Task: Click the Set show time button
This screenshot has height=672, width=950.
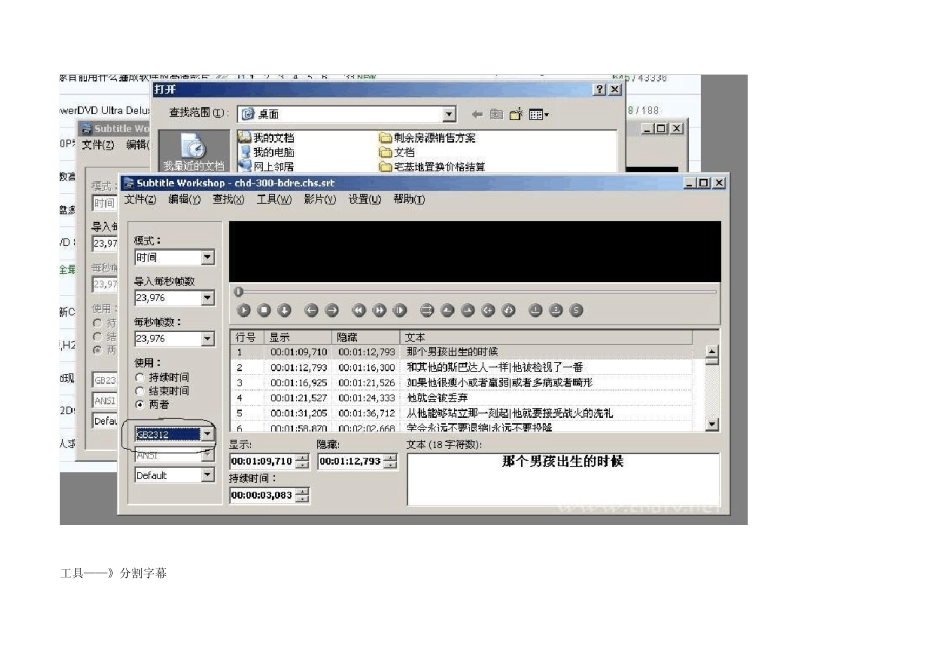Action: (x=447, y=310)
